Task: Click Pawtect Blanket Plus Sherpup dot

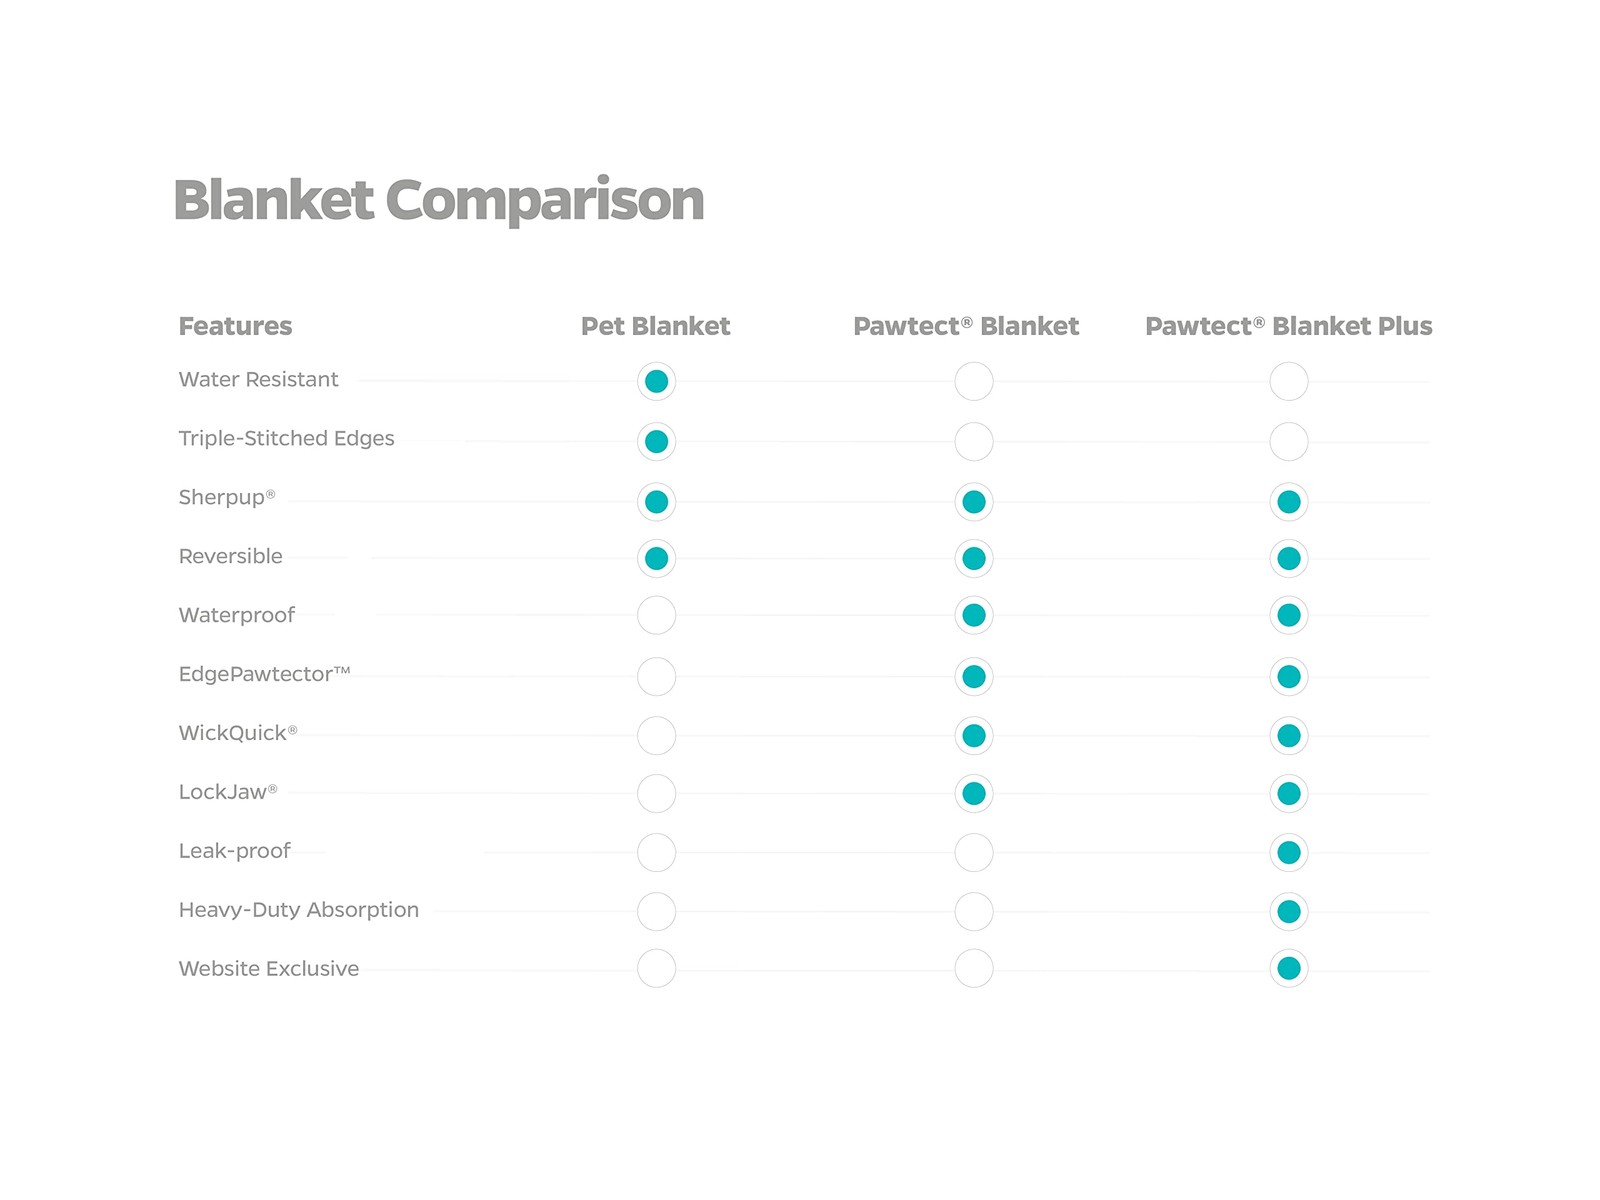Action: tap(1288, 502)
